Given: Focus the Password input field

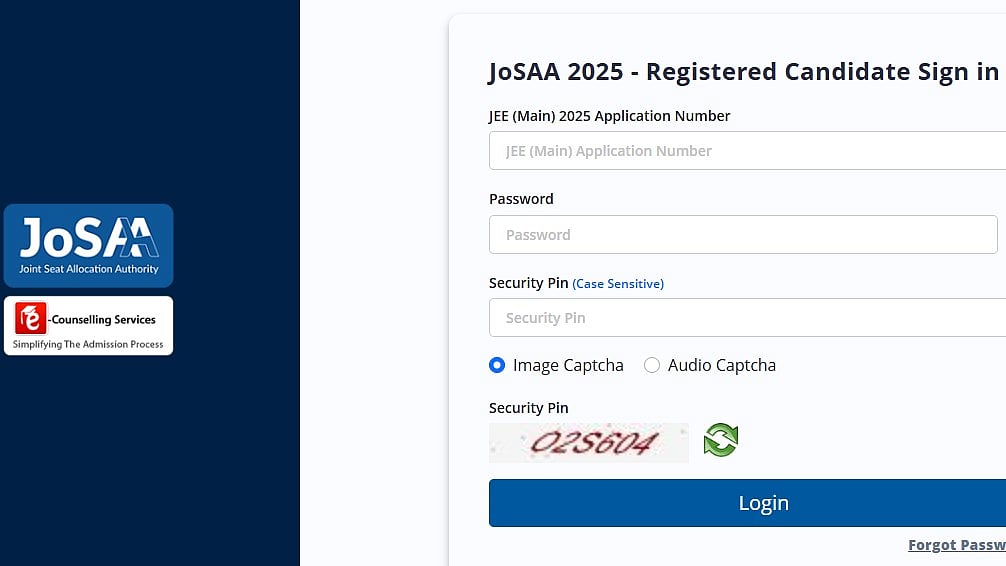Looking at the screenshot, I should click(743, 235).
